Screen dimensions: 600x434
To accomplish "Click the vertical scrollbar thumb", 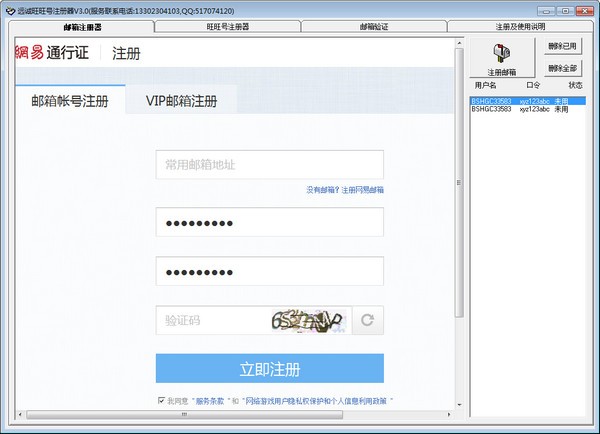I will (459, 183).
